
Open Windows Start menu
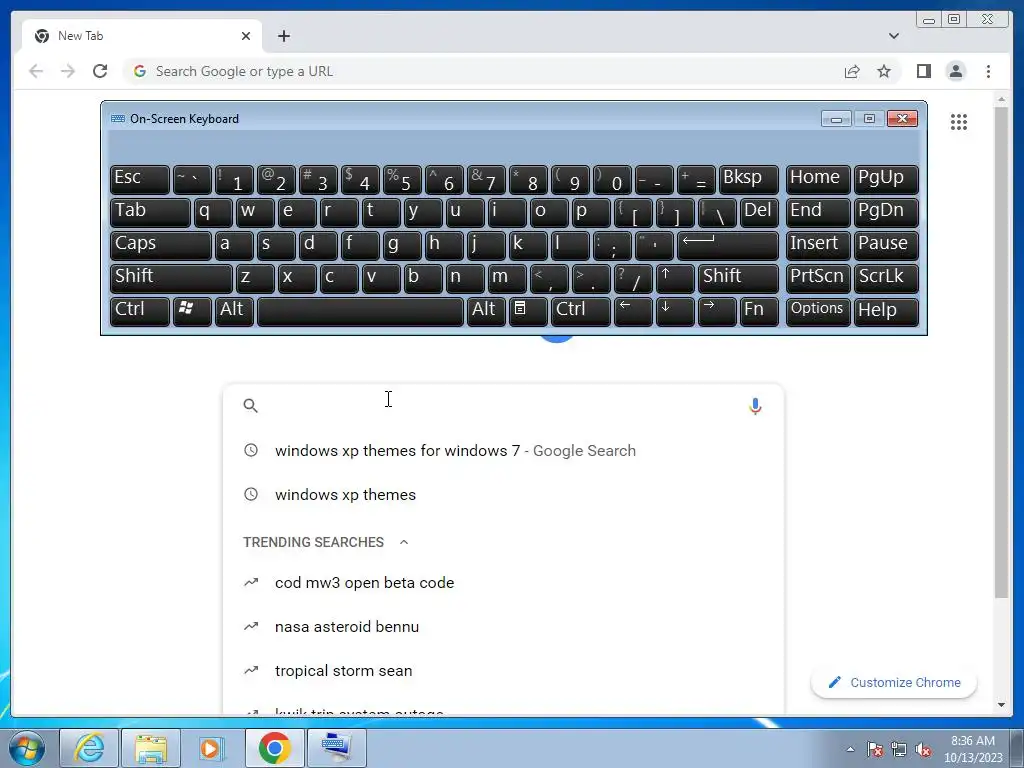(x=26, y=748)
